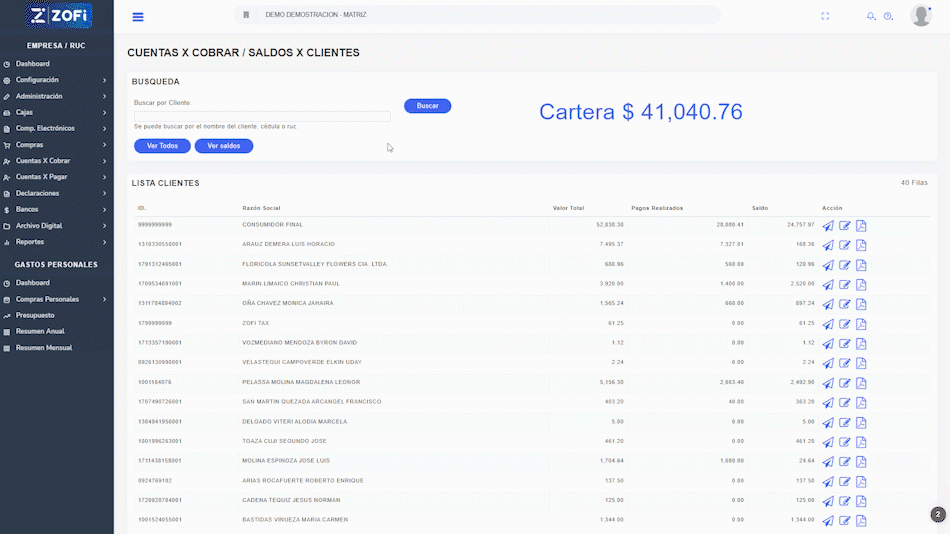
Task: Expand the Configuración sidebar menu
Action: pos(56,80)
